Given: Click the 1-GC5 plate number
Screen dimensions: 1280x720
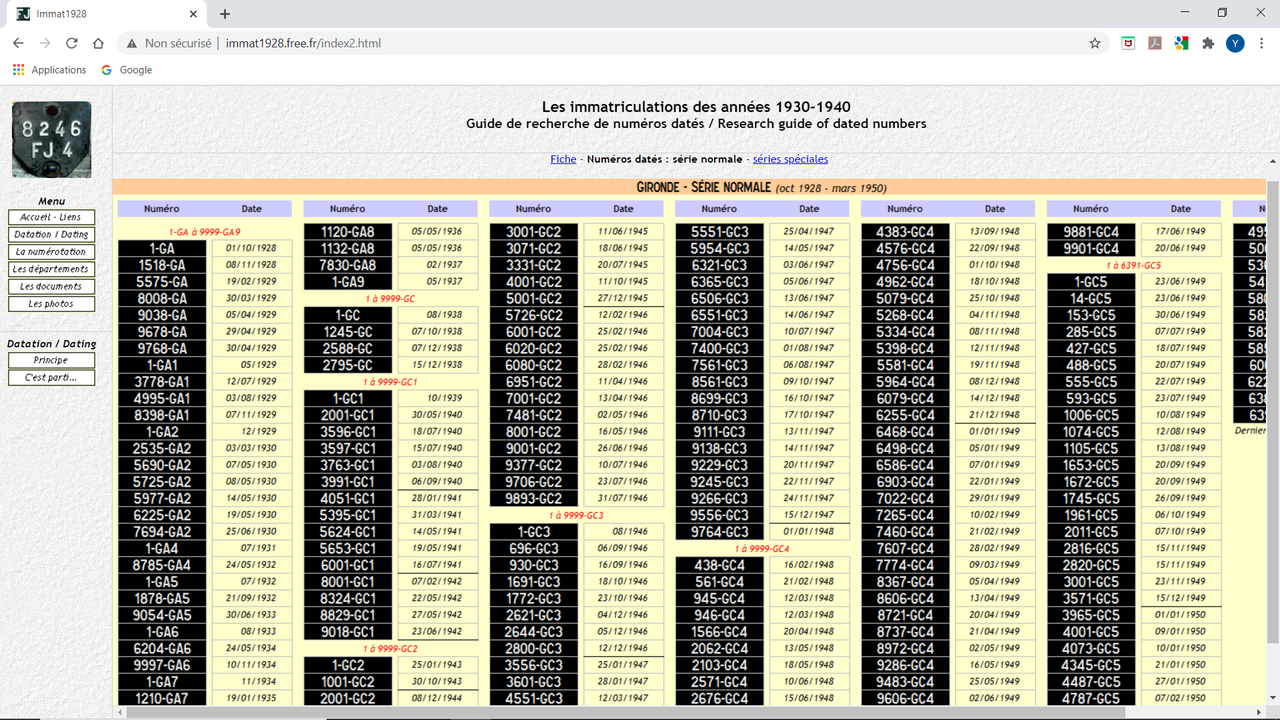Looking at the screenshot, I should [x=1092, y=282].
